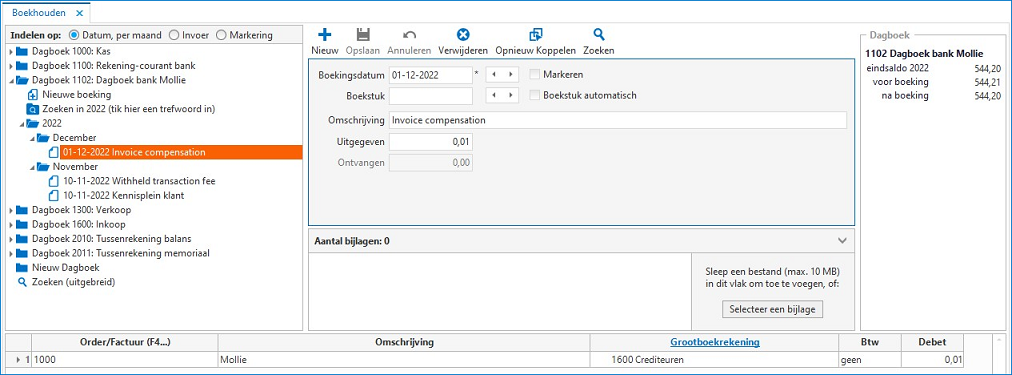Click folder icon of Dagboek 1000: Kas
The image size is (1012, 375).
21,51
